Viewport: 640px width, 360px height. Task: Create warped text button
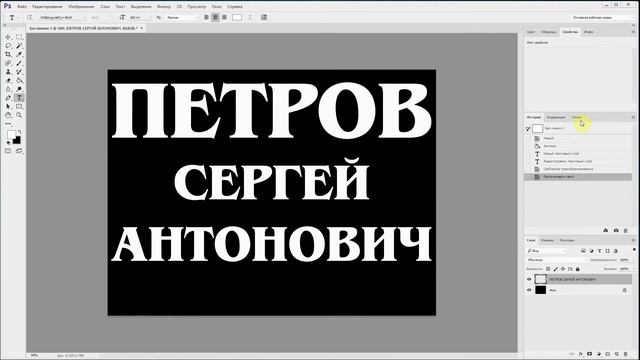(250, 18)
